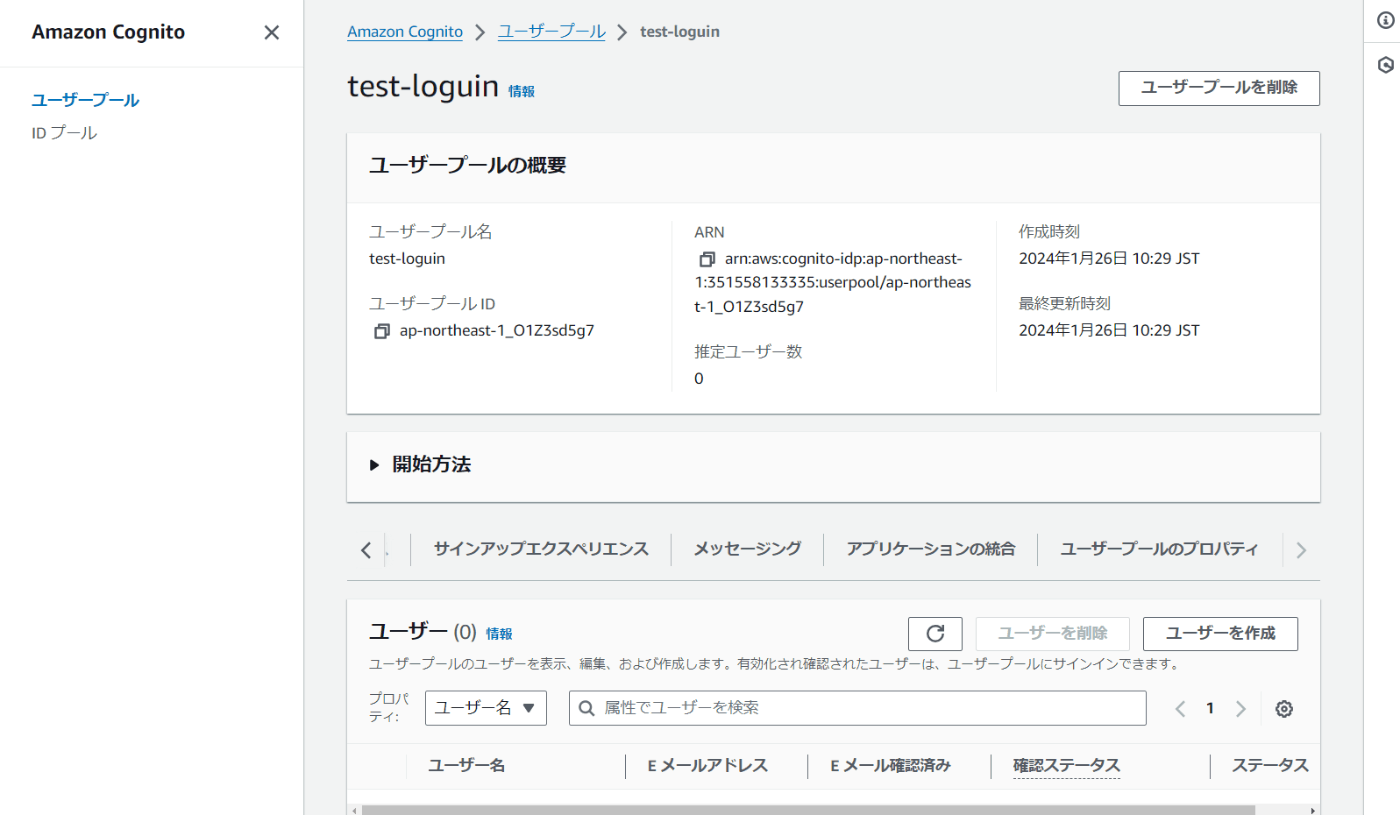Click the 2024年1月26日 creation time value
This screenshot has width=1400, height=815.
pos(1109,259)
